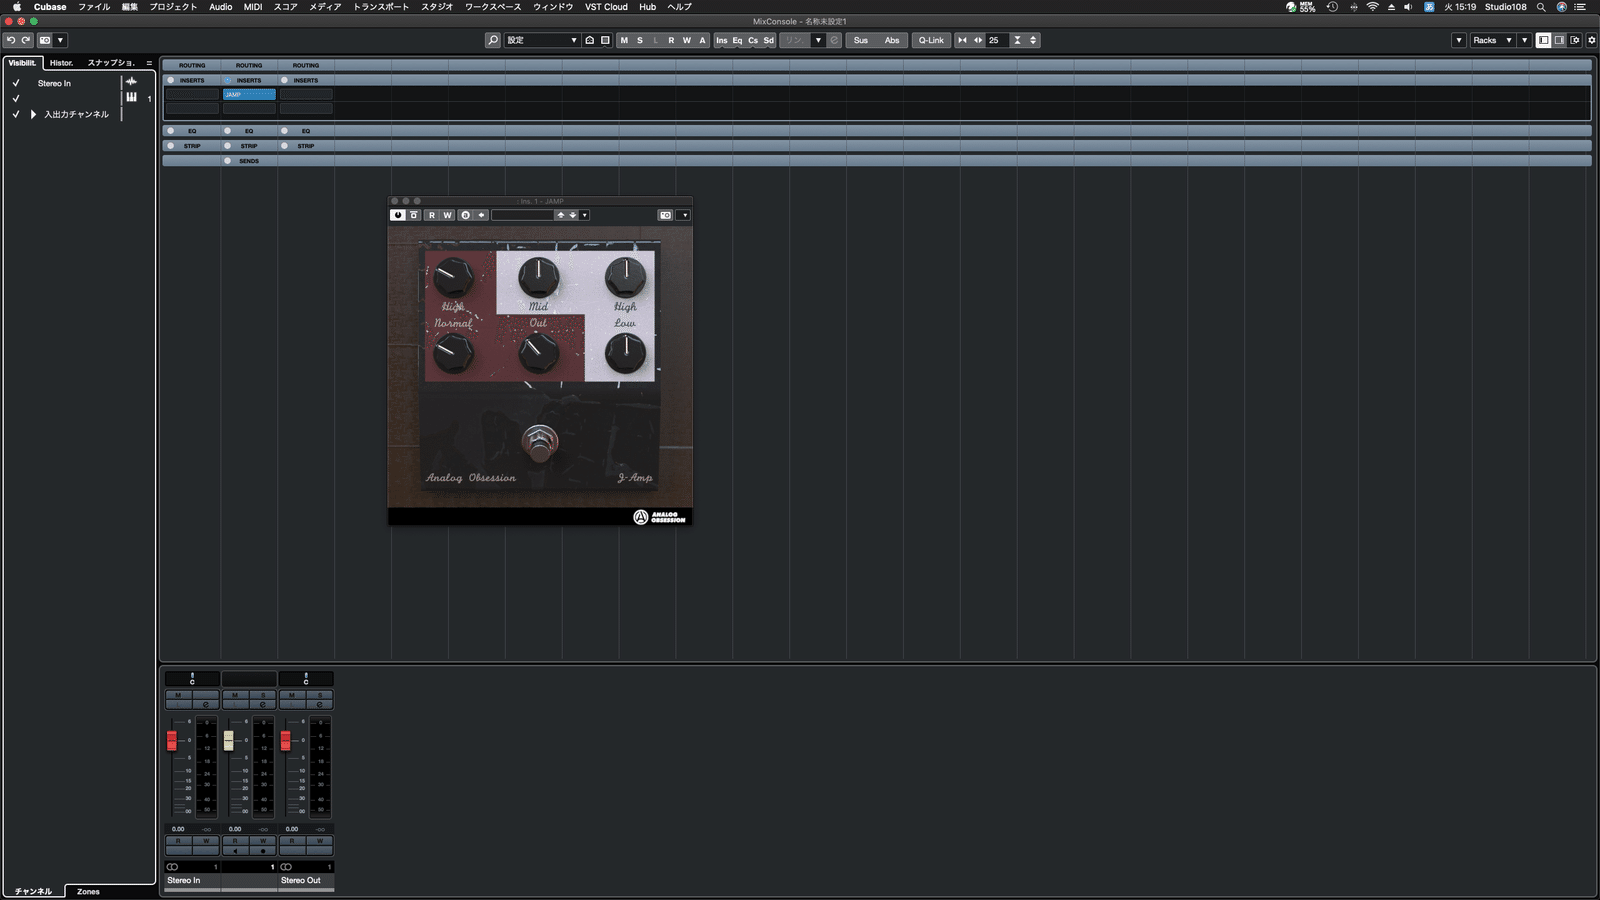
Task: Mute the Stereo In channel with M
Action: 178,694
